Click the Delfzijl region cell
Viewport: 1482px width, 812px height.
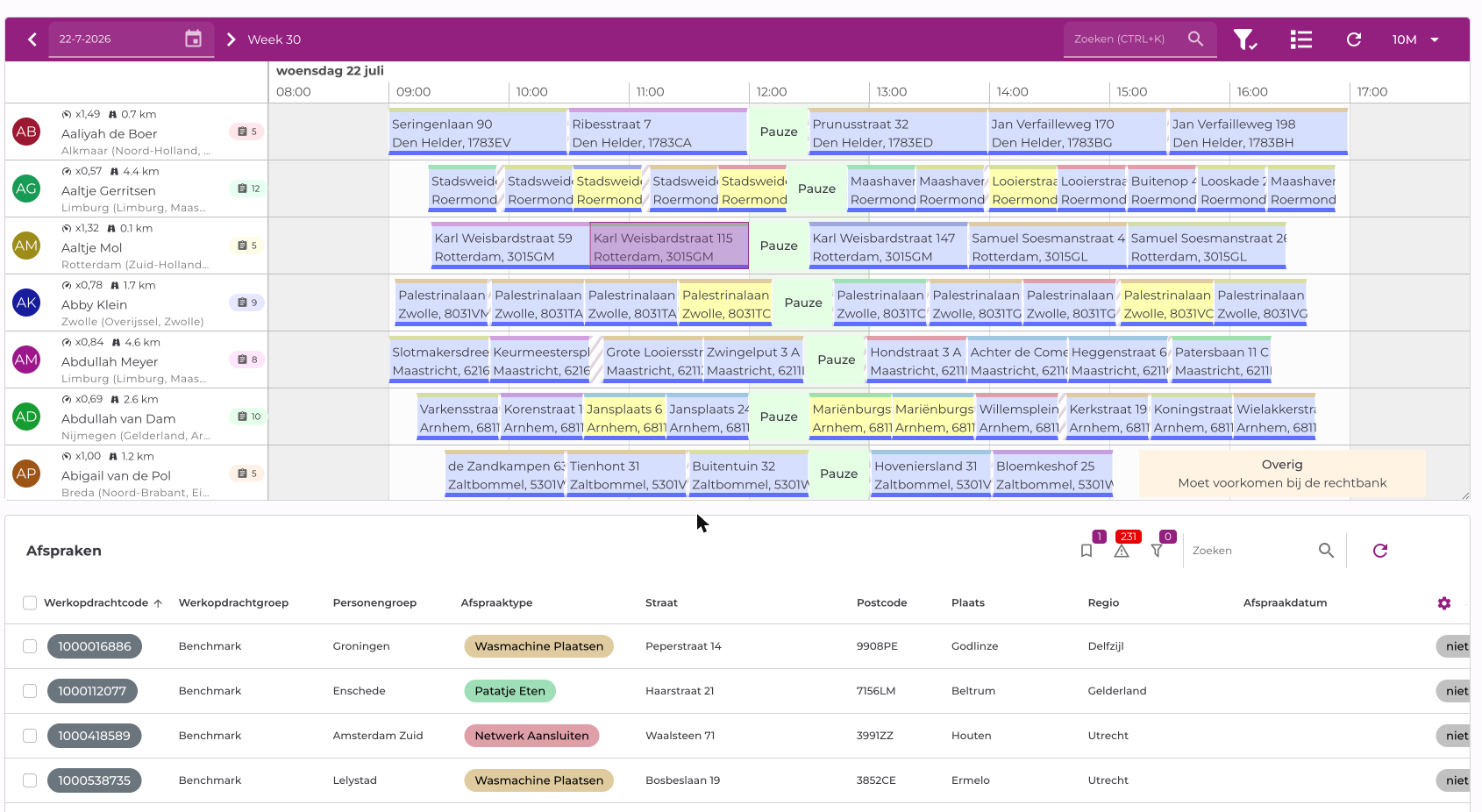1106,646
